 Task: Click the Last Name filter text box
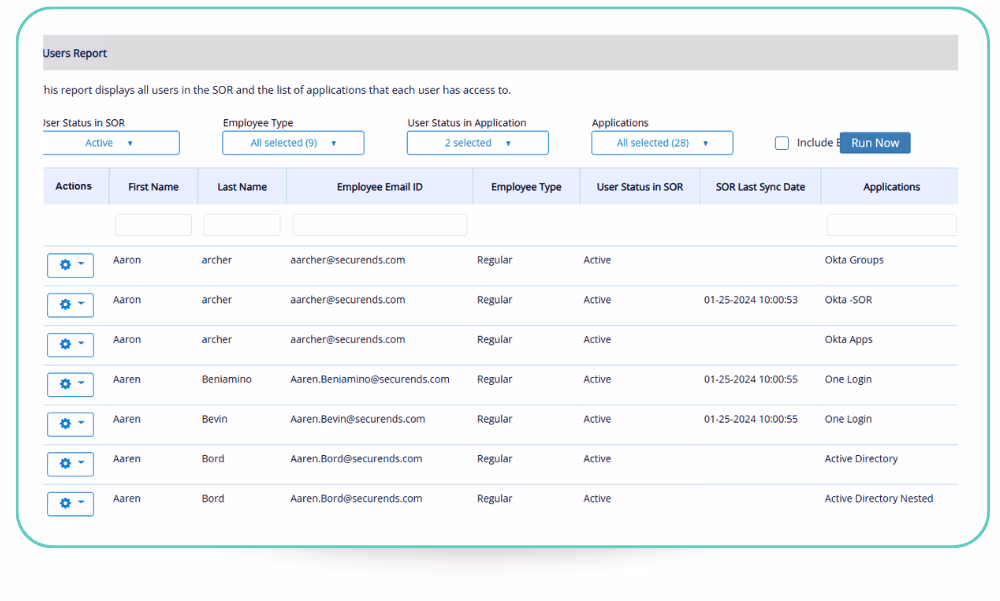click(242, 225)
